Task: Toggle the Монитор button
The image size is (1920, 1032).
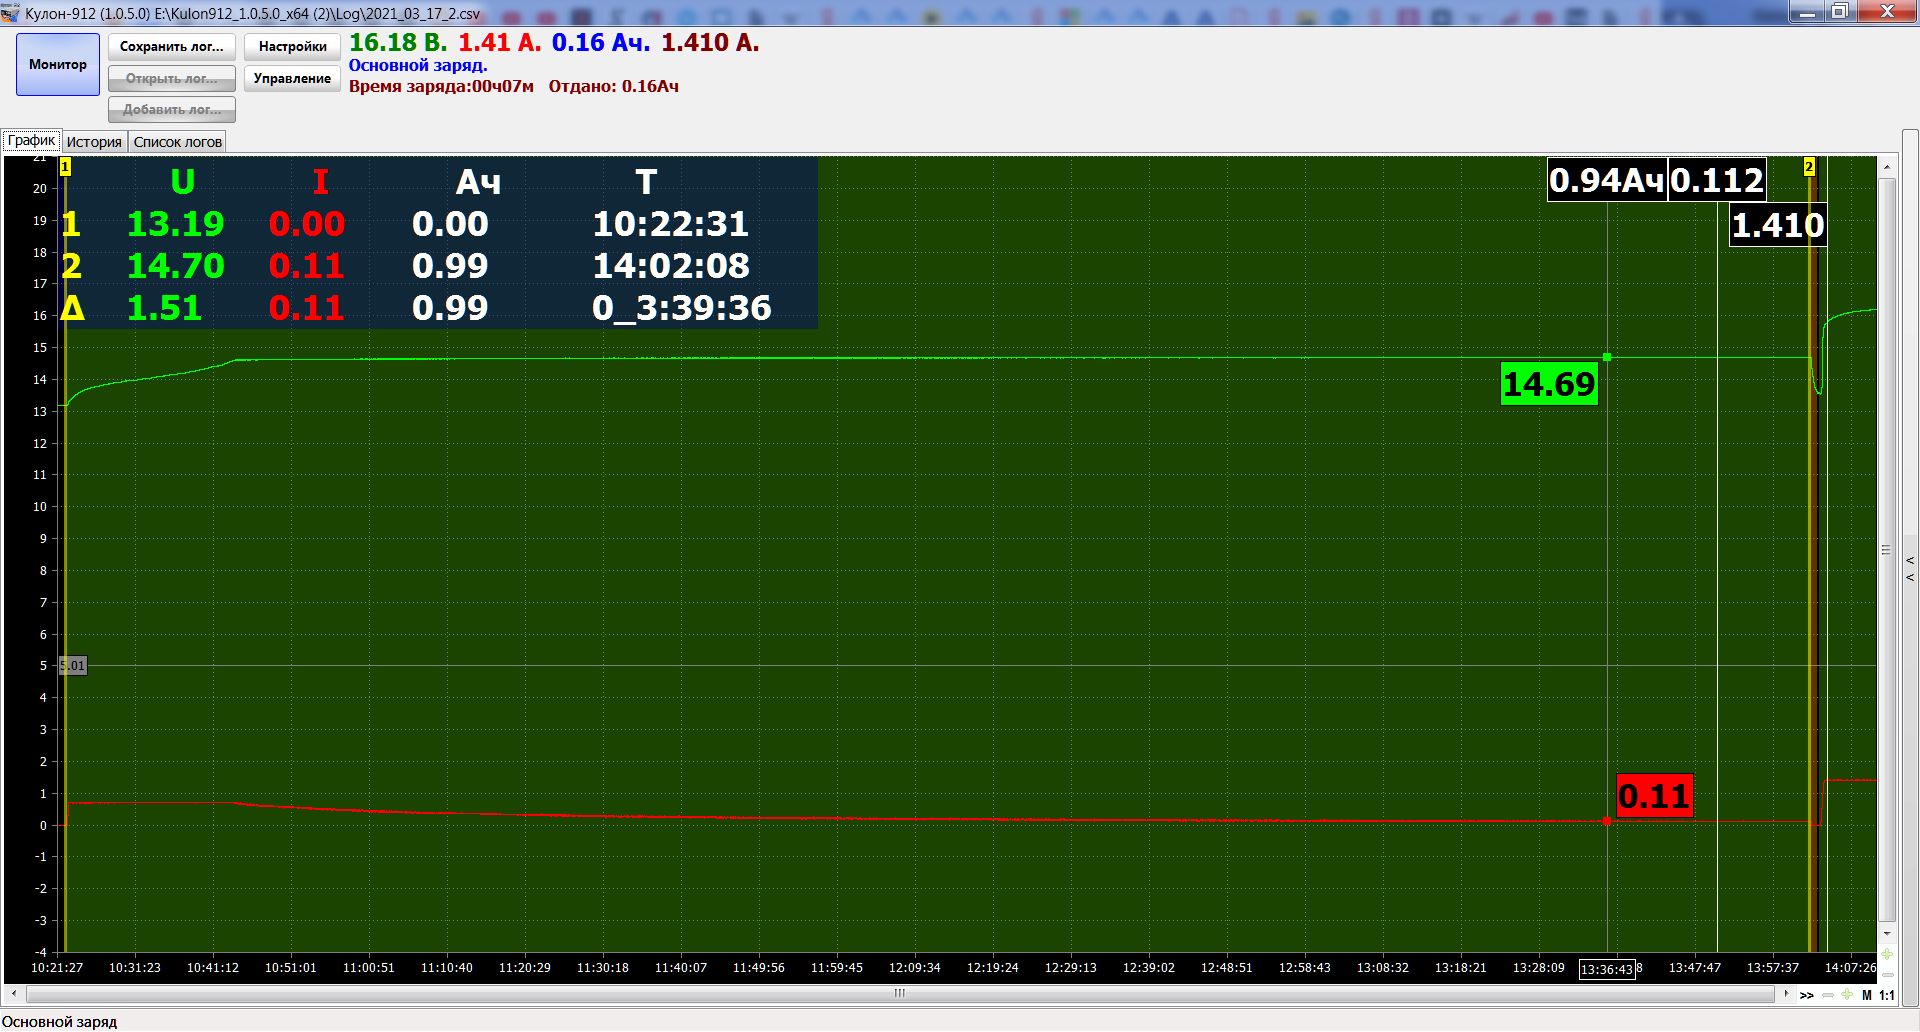Action: point(58,65)
